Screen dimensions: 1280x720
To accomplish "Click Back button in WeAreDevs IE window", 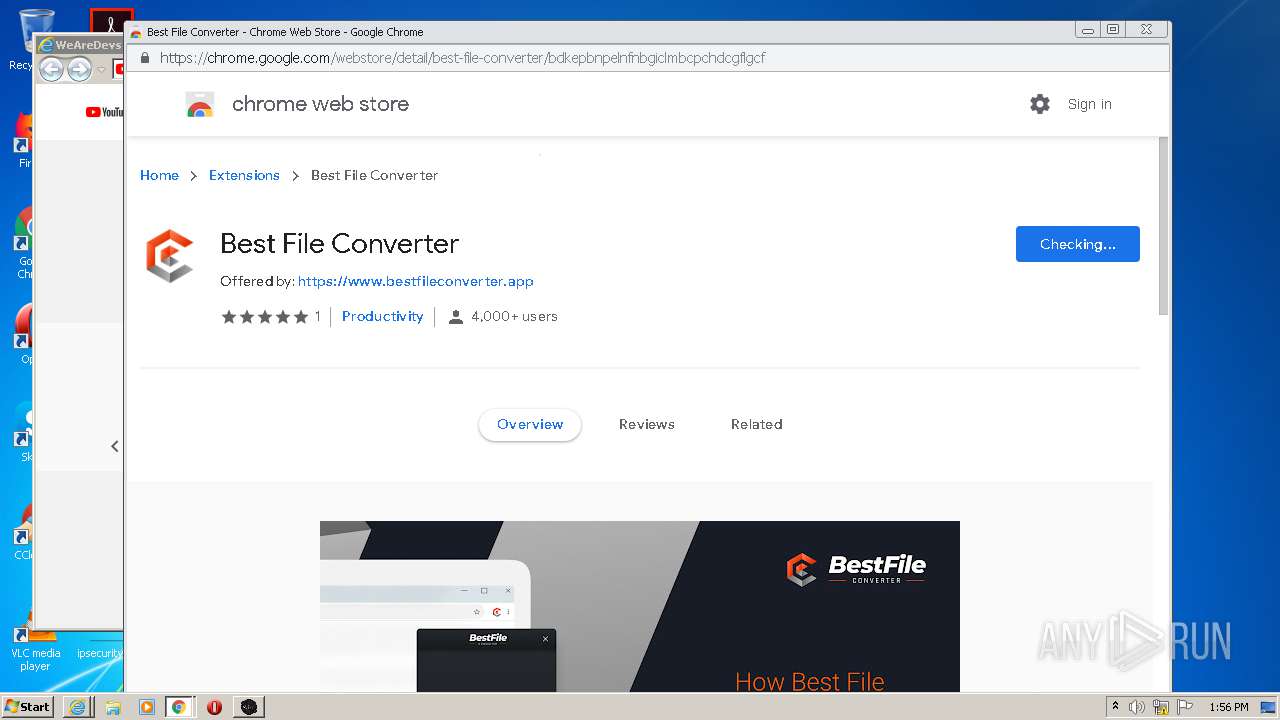I will pyautogui.click(x=51, y=69).
